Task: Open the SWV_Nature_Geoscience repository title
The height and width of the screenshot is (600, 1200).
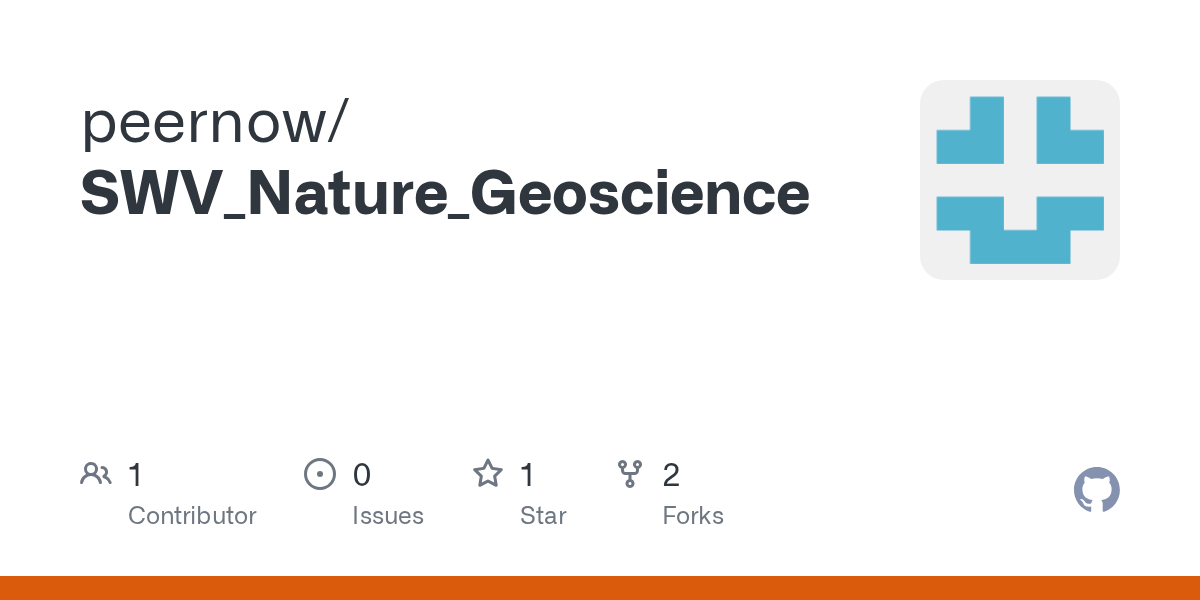Action: [445, 196]
